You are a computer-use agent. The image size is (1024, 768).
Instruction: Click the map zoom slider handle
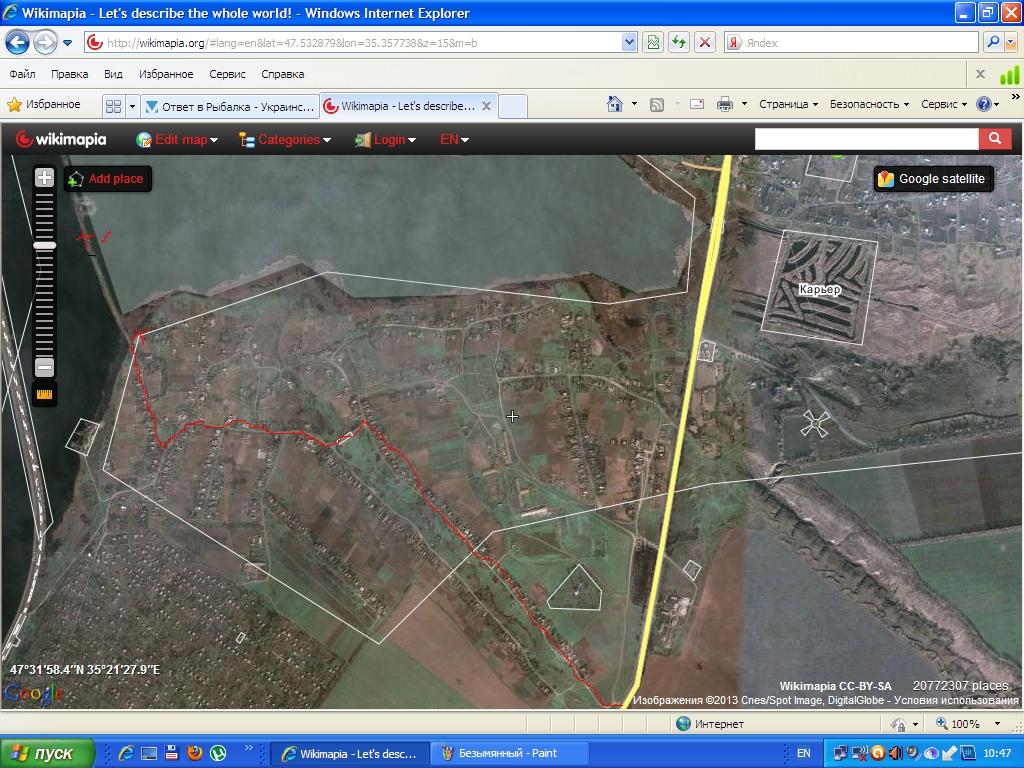(x=44, y=245)
